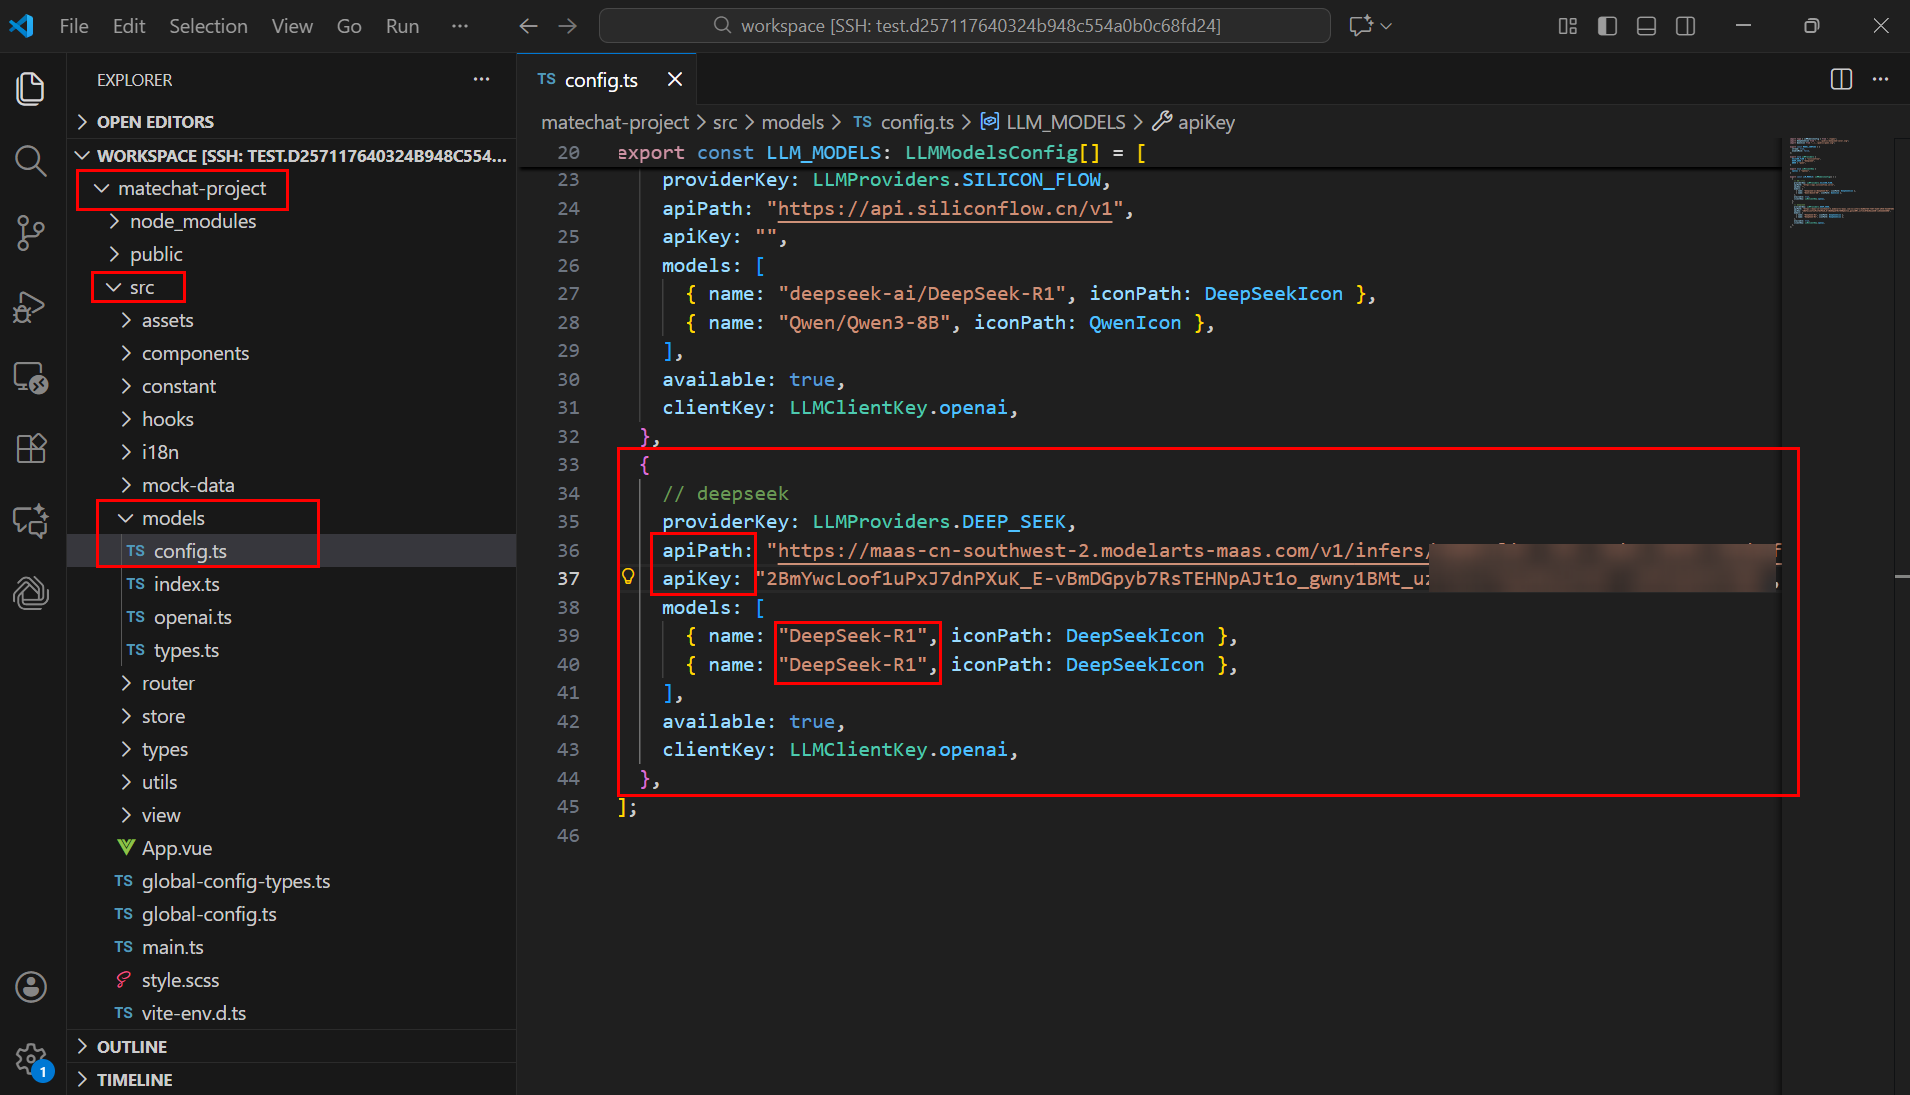Viewport: 1910px width, 1095px height.
Task: Open the siliconflow API URL link
Action: 944,209
